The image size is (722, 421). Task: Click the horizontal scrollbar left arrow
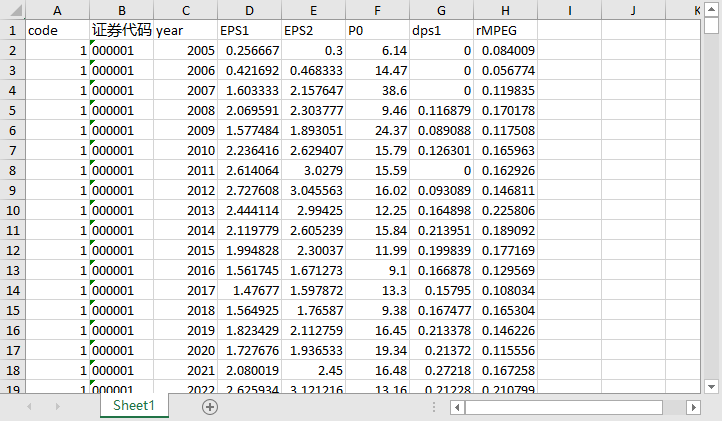457,407
